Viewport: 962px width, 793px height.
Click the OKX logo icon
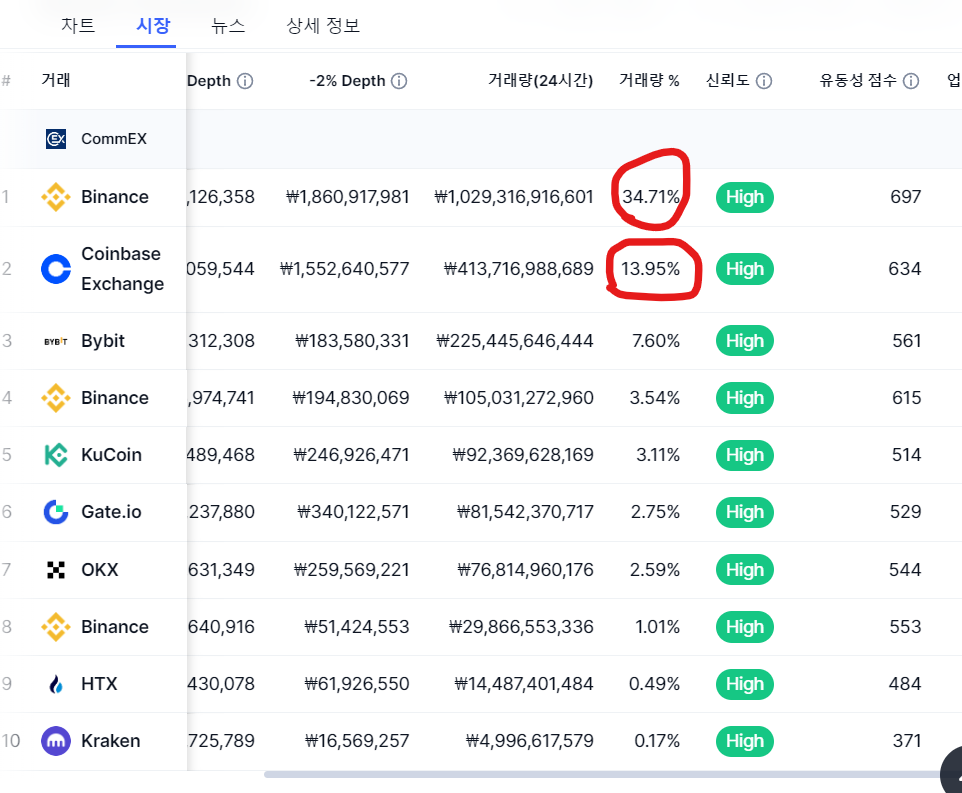[x=56, y=570]
